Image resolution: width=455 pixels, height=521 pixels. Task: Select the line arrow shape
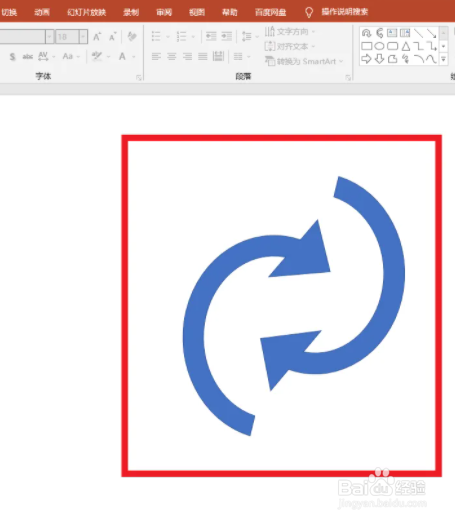click(431, 33)
